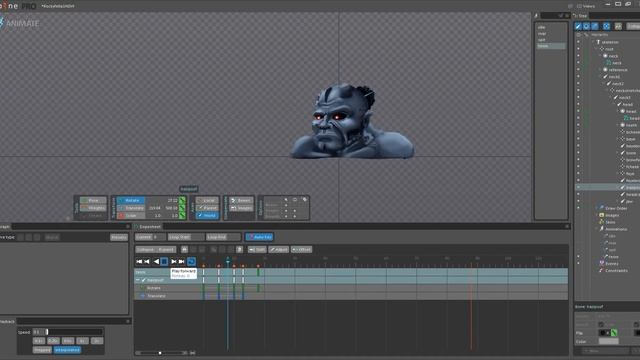Click the Loop Start field
This screenshot has width=640, height=360.
186,237
